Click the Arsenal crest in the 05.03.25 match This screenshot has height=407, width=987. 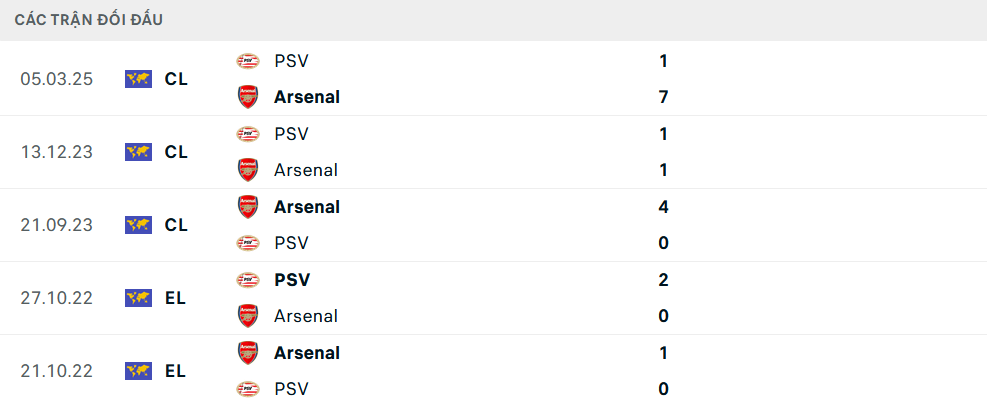pyautogui.click(x=247, y=97)
